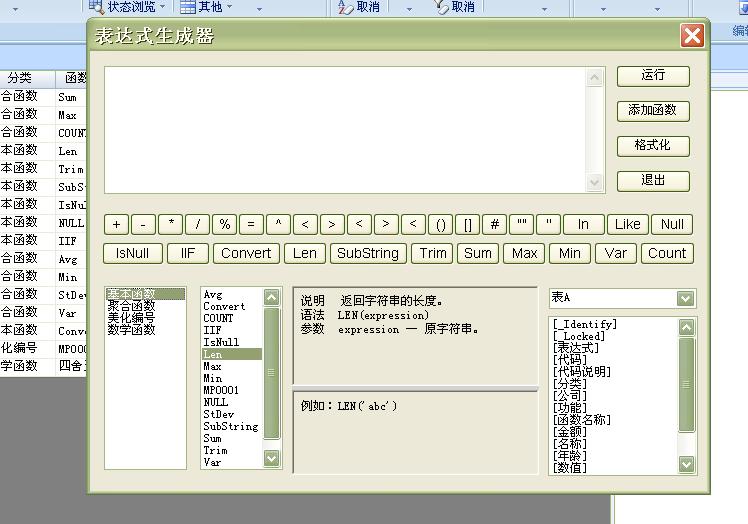Select 数学函数 function category
The image size is (748, 524).
tap(132, 330)
